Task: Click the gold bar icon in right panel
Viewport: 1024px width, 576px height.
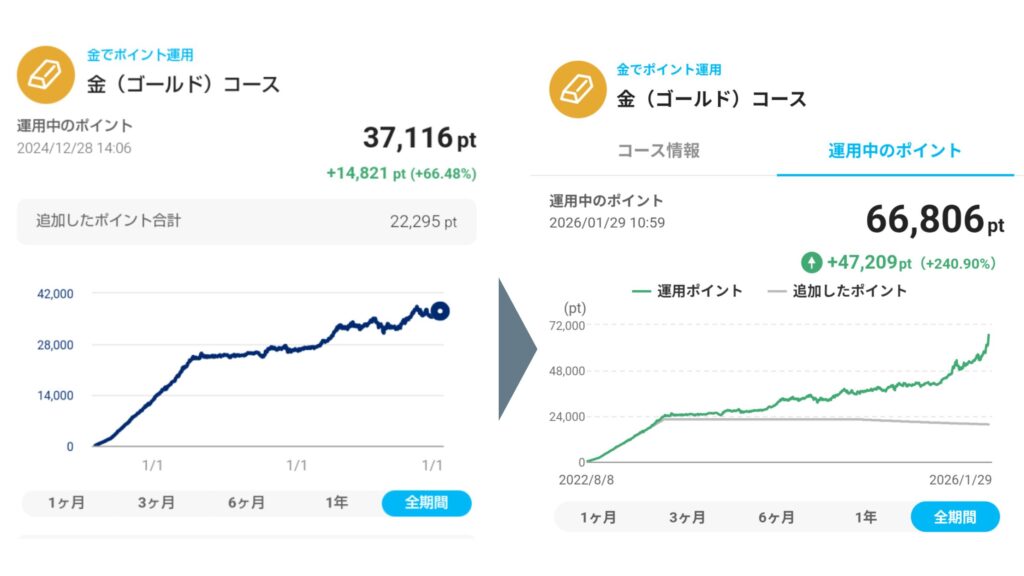Action: (577, 90)
